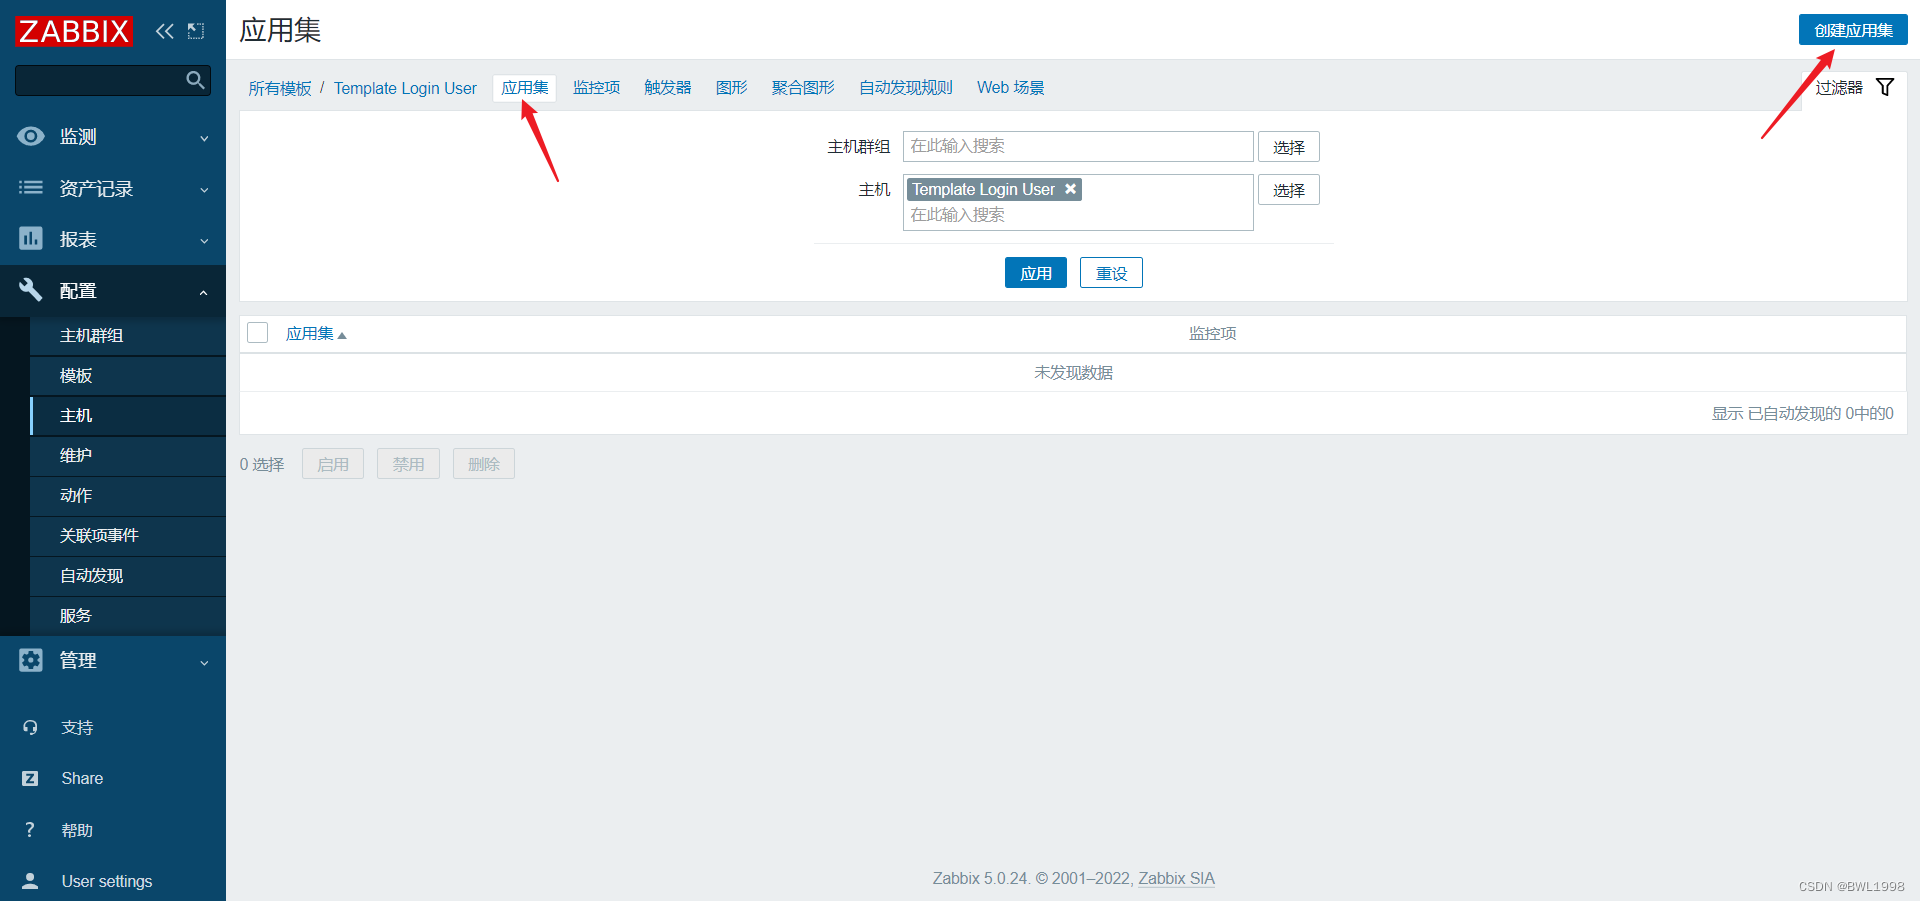Screen dimensions: 1920x901
Task: Open 模板 in the sidebar
Action: point(128,376)
